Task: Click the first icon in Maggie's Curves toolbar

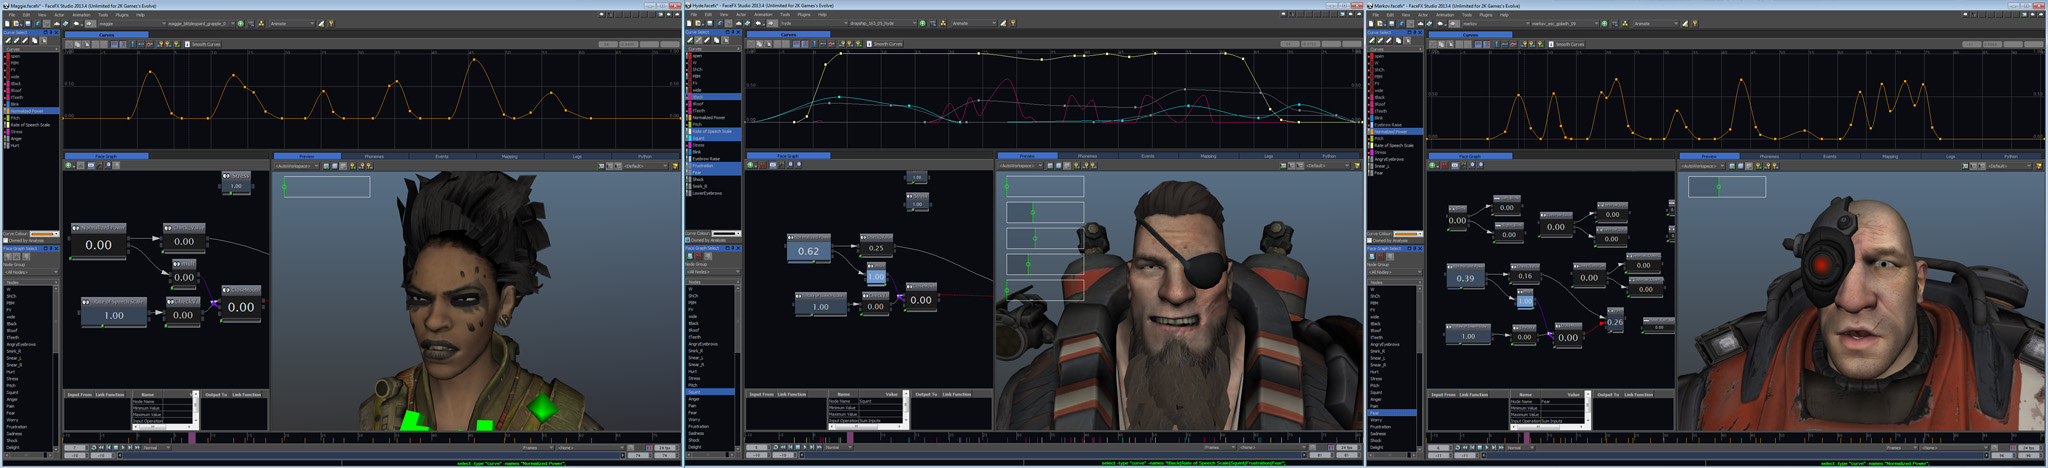Action: point(69,44)
